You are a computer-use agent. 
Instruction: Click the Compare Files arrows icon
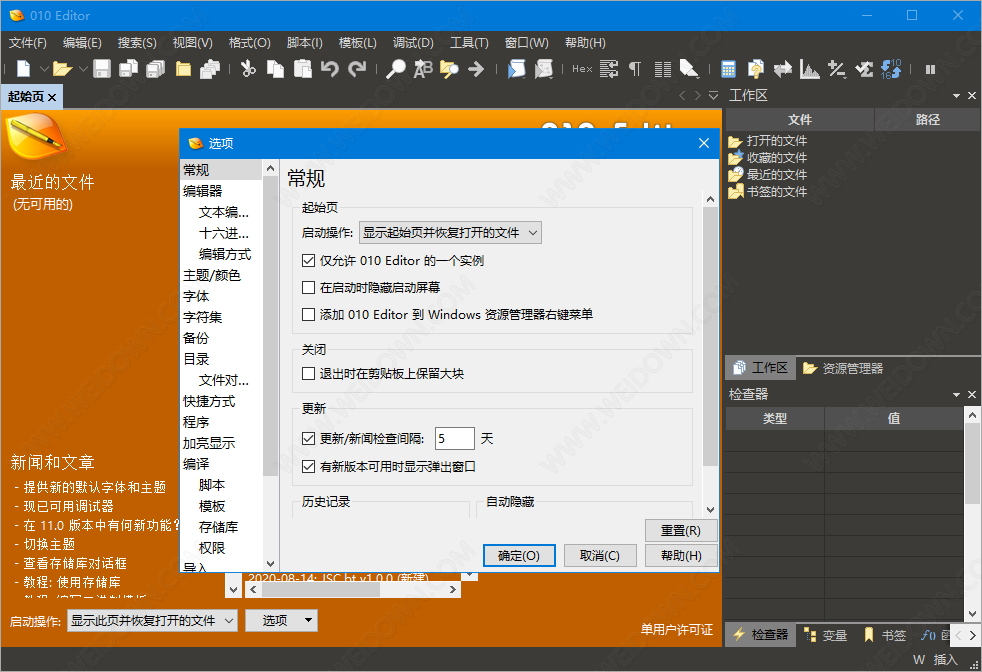pyautogui.click(x=783, y=68)
